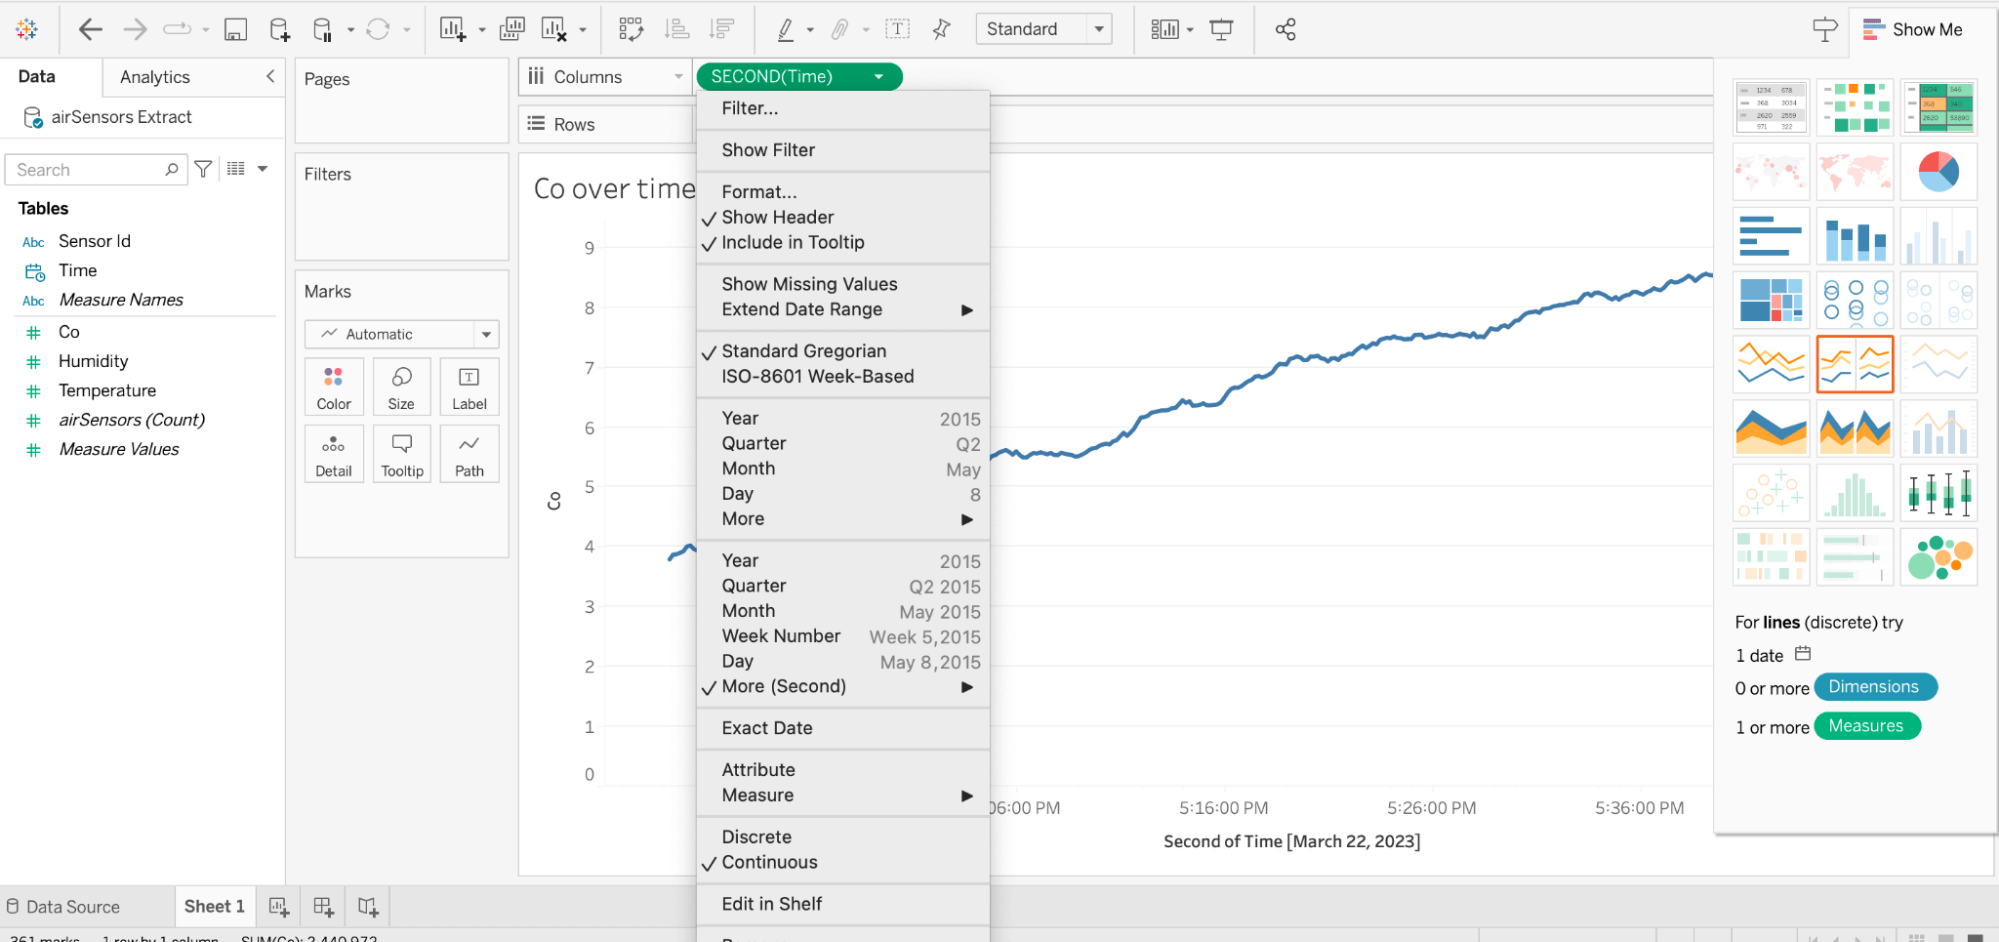Expand the Automatic mark type dropdown

pos(402,334)
